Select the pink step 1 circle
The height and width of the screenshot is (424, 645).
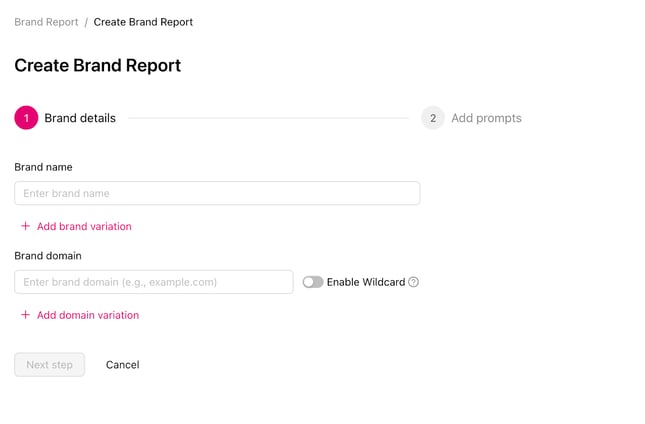(x=26, y=118)
